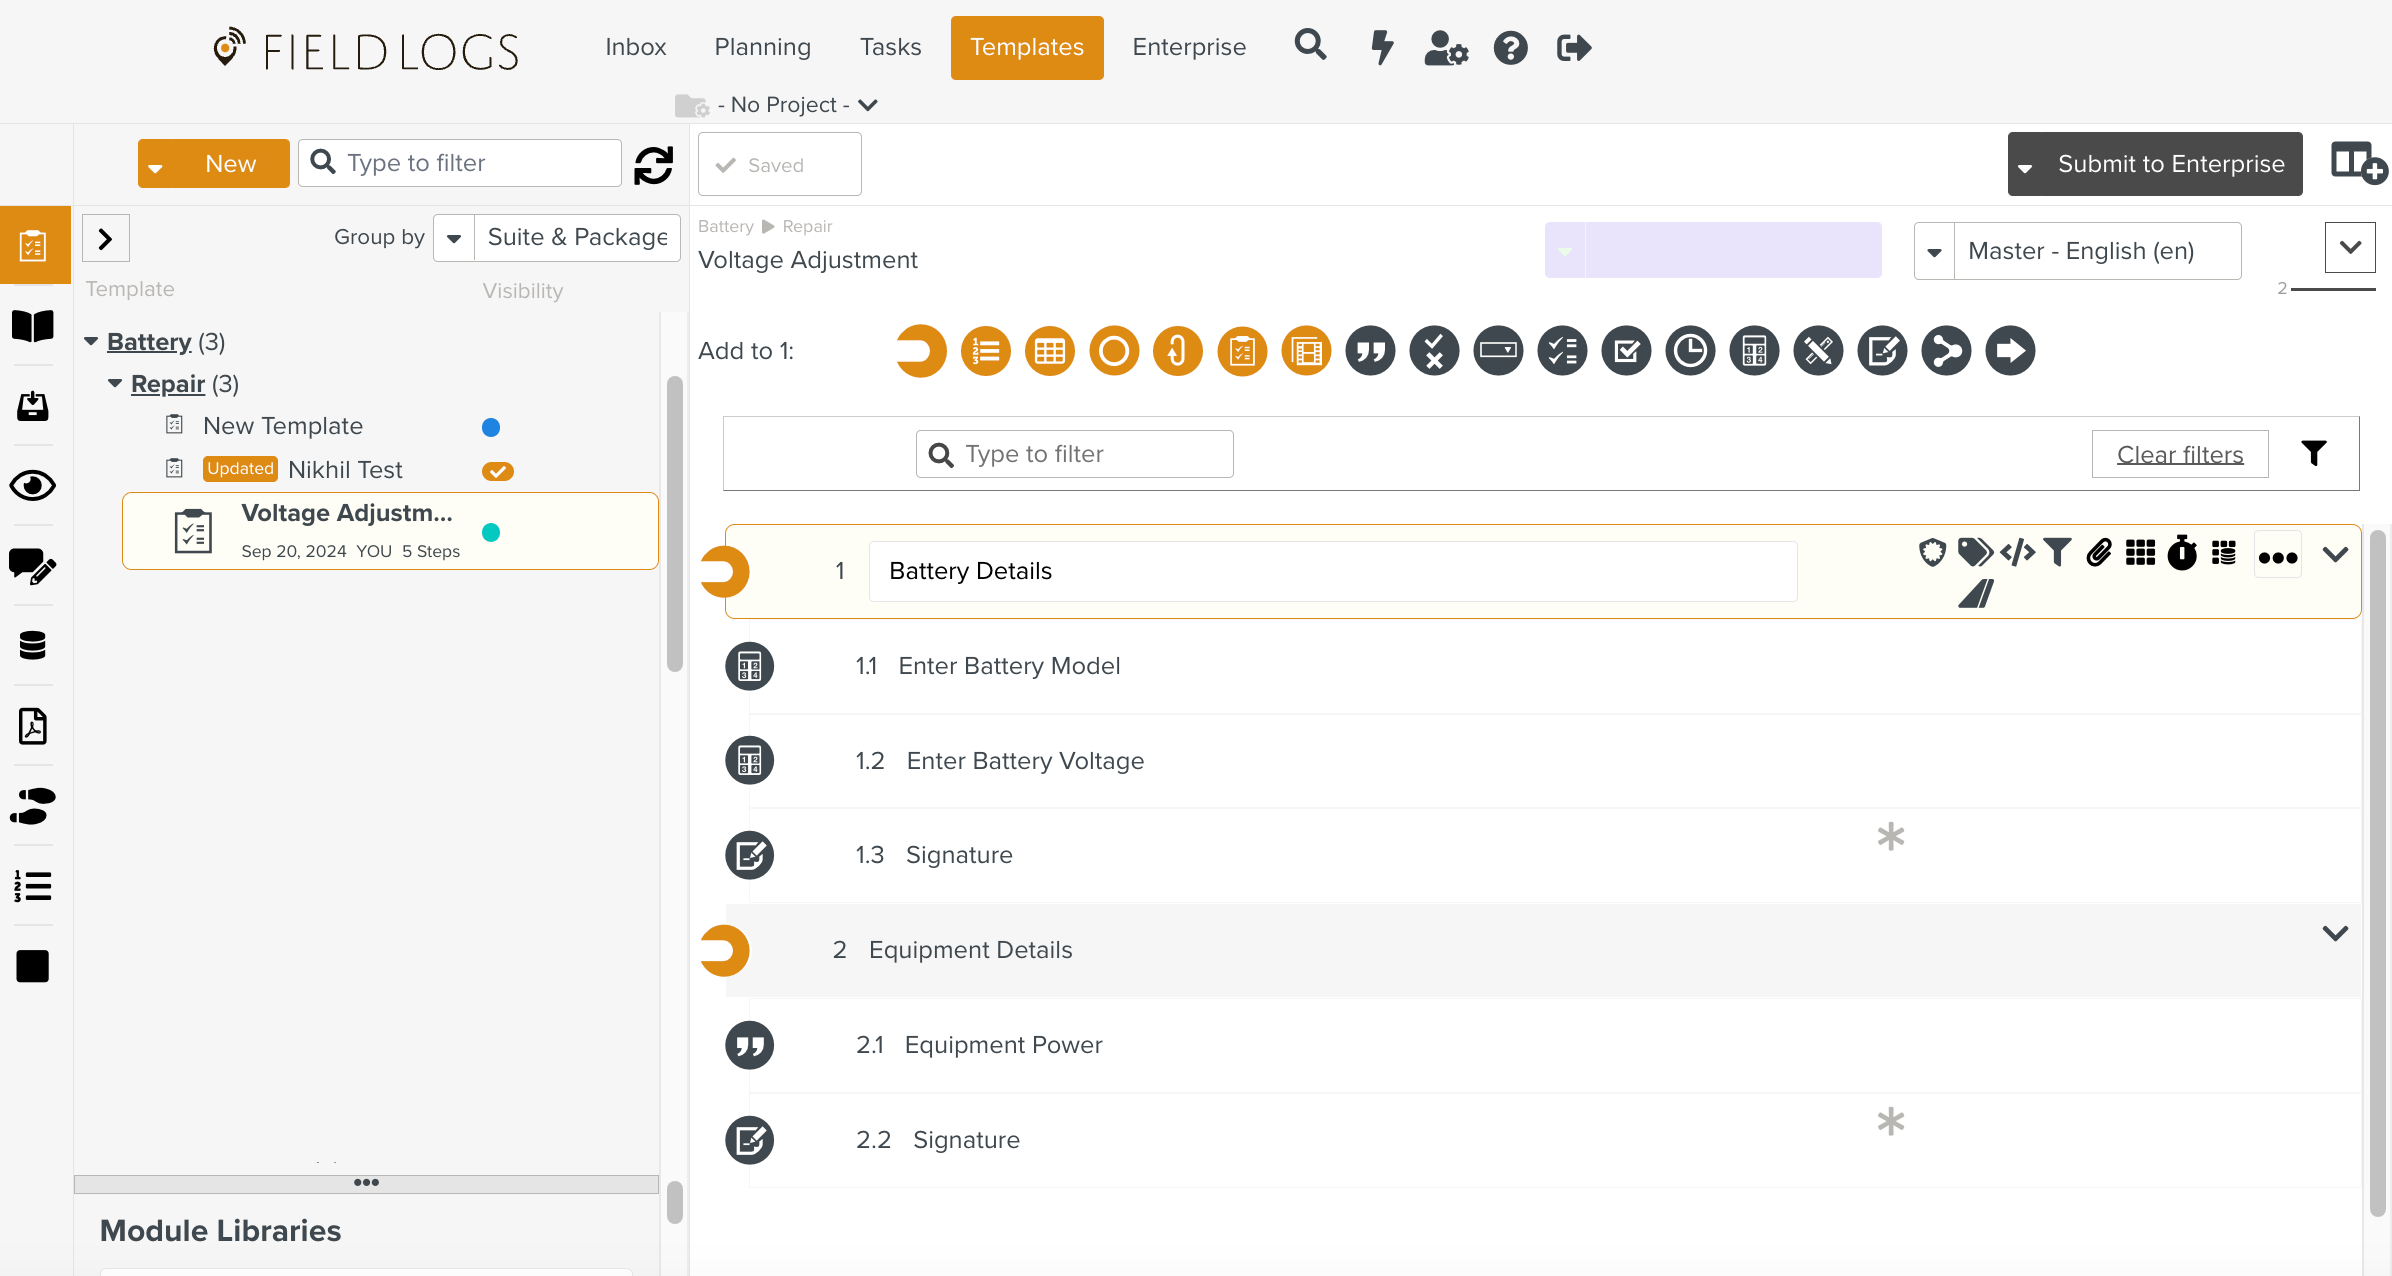Viewport: 2392px width, 1276px height.
Task: Collapse the Battery tree group
Action: coord(91,342)
